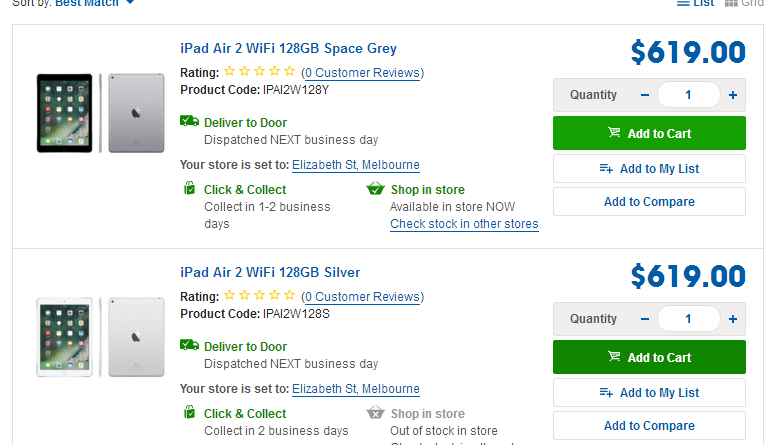This screenshot has width=775, height=445.
Task: Open iPad Air 2 128GB Space Grey page
Action: click(288, 48)
